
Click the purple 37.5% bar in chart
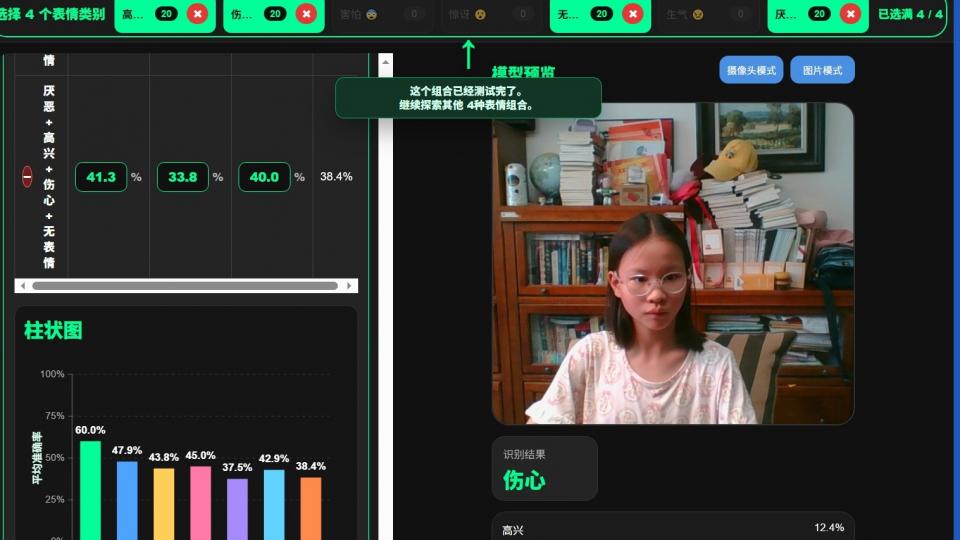point(238,509)
